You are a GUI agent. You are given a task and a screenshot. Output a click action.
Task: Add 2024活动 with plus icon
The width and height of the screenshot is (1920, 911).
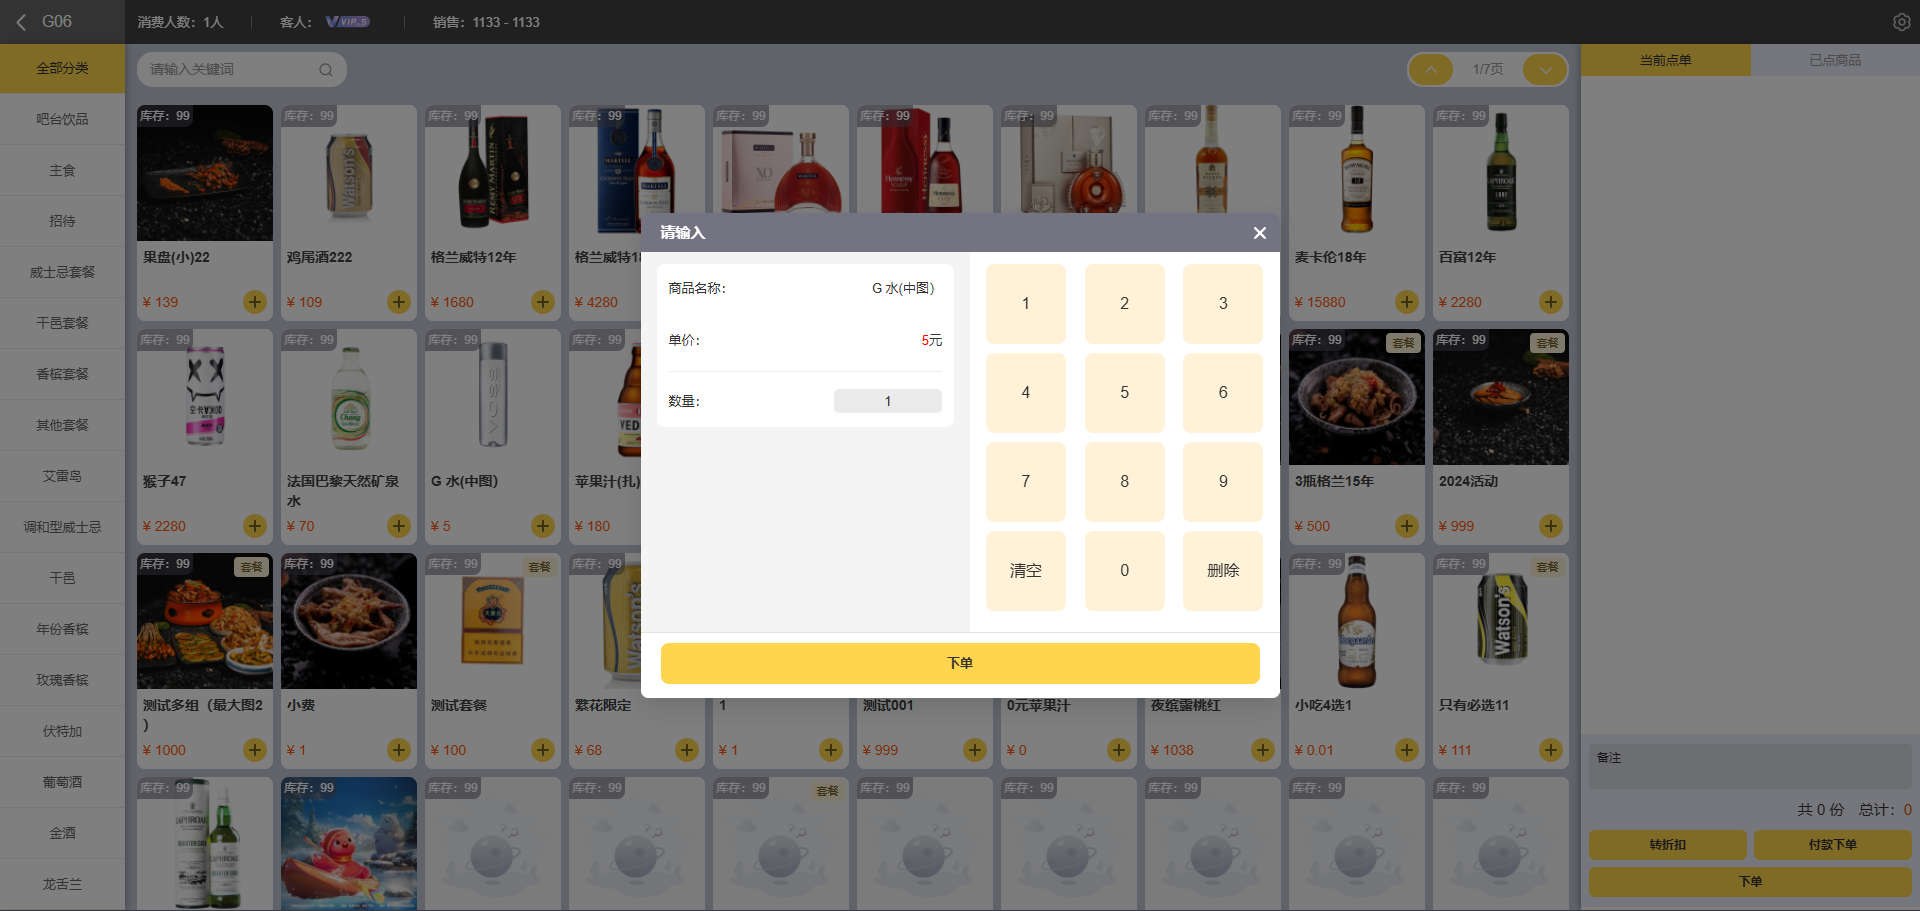tap(1551, 526)
